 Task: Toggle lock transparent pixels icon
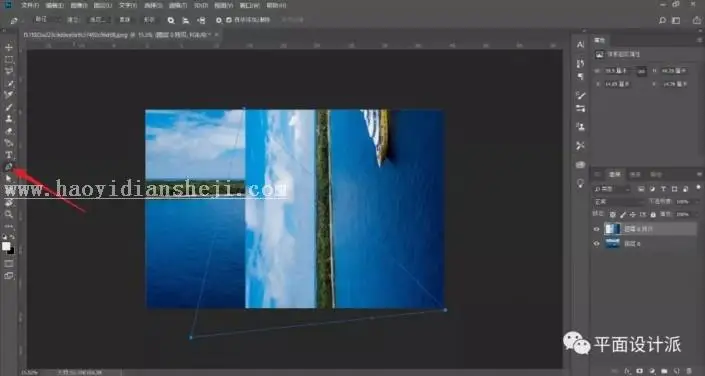(x=612, y=215)
